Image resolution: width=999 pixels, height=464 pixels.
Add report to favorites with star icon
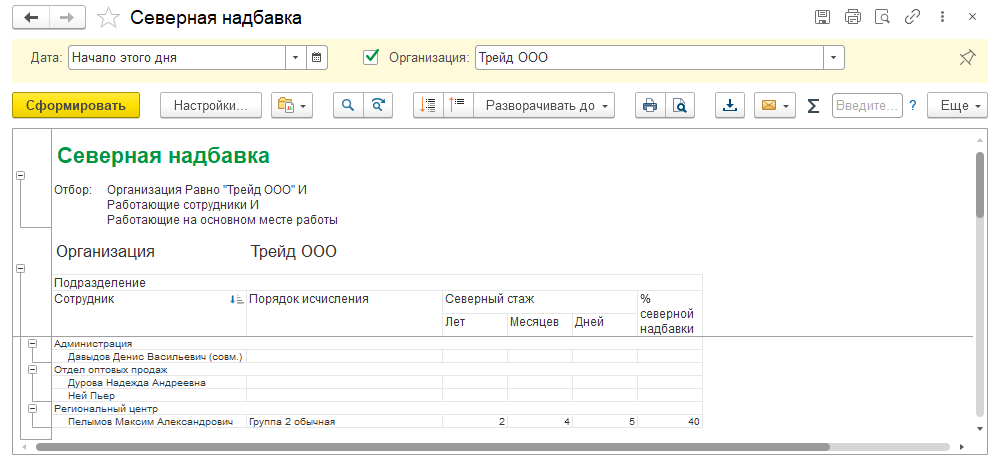(x=110, y=18)
